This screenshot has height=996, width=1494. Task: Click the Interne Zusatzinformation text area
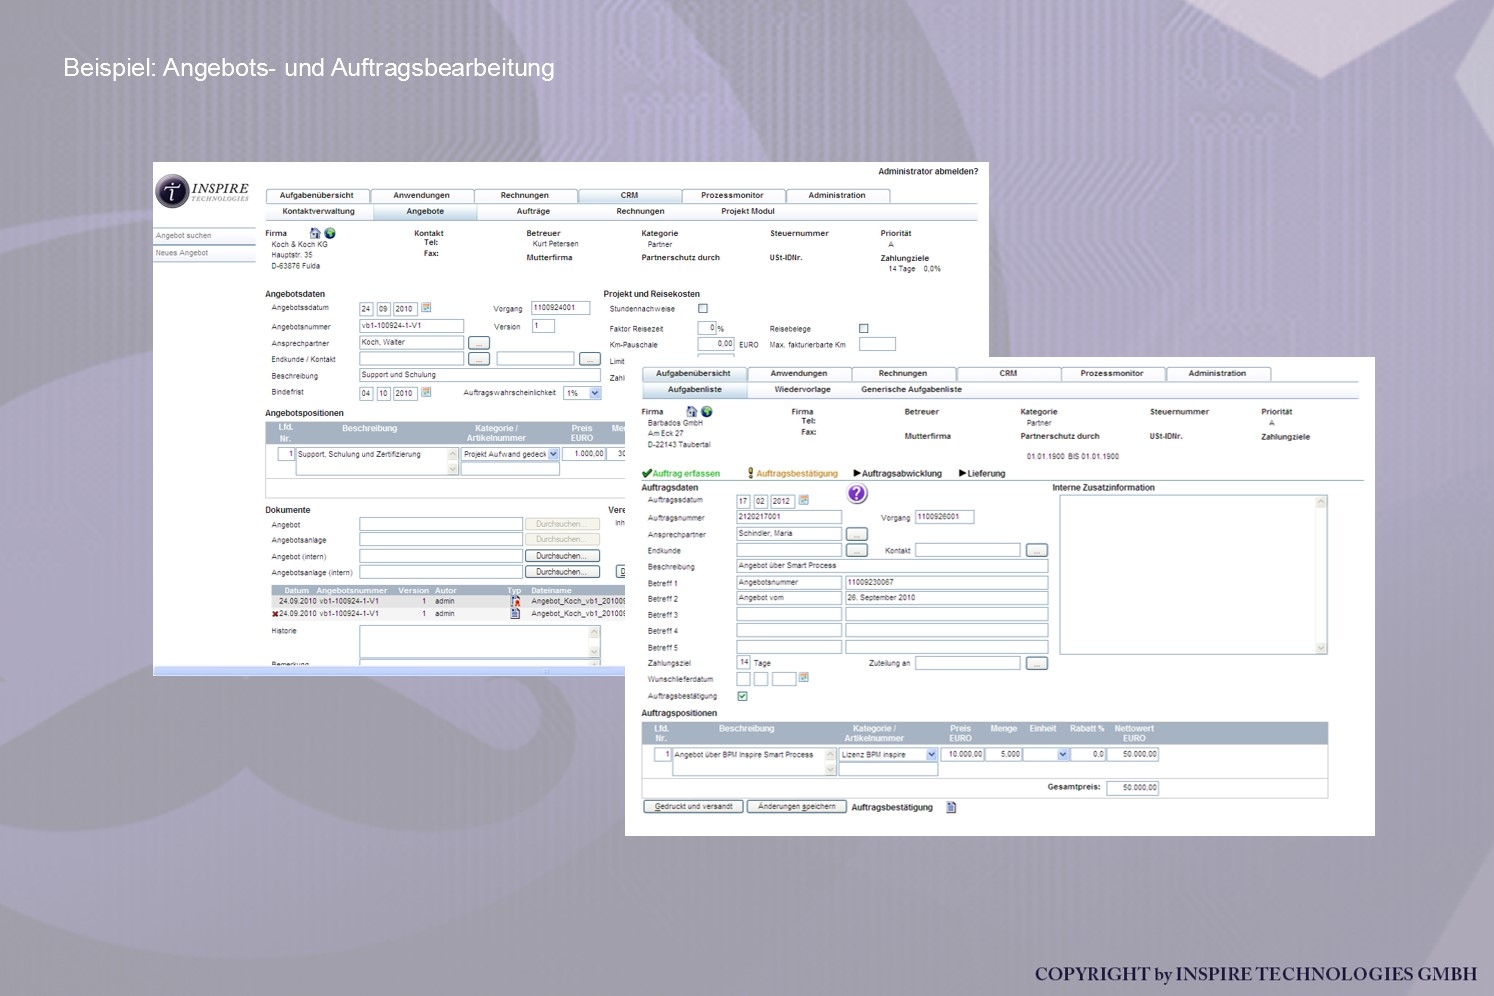pos(1187,575)
